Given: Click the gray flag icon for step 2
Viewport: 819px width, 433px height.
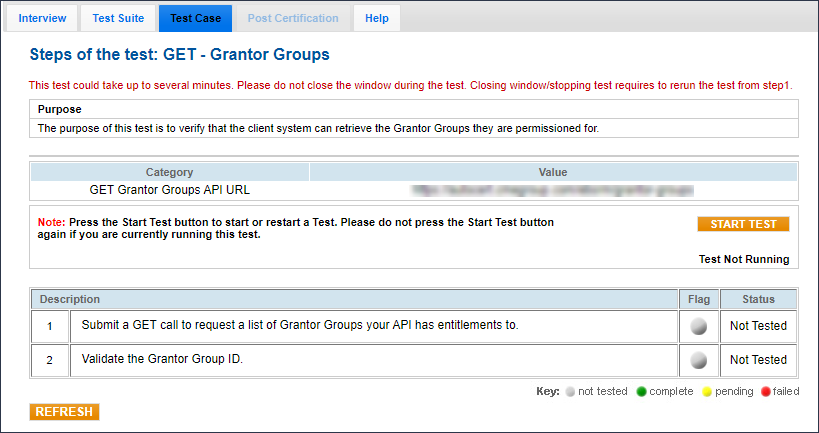Looking at the screenshot, I should point(698,360).
